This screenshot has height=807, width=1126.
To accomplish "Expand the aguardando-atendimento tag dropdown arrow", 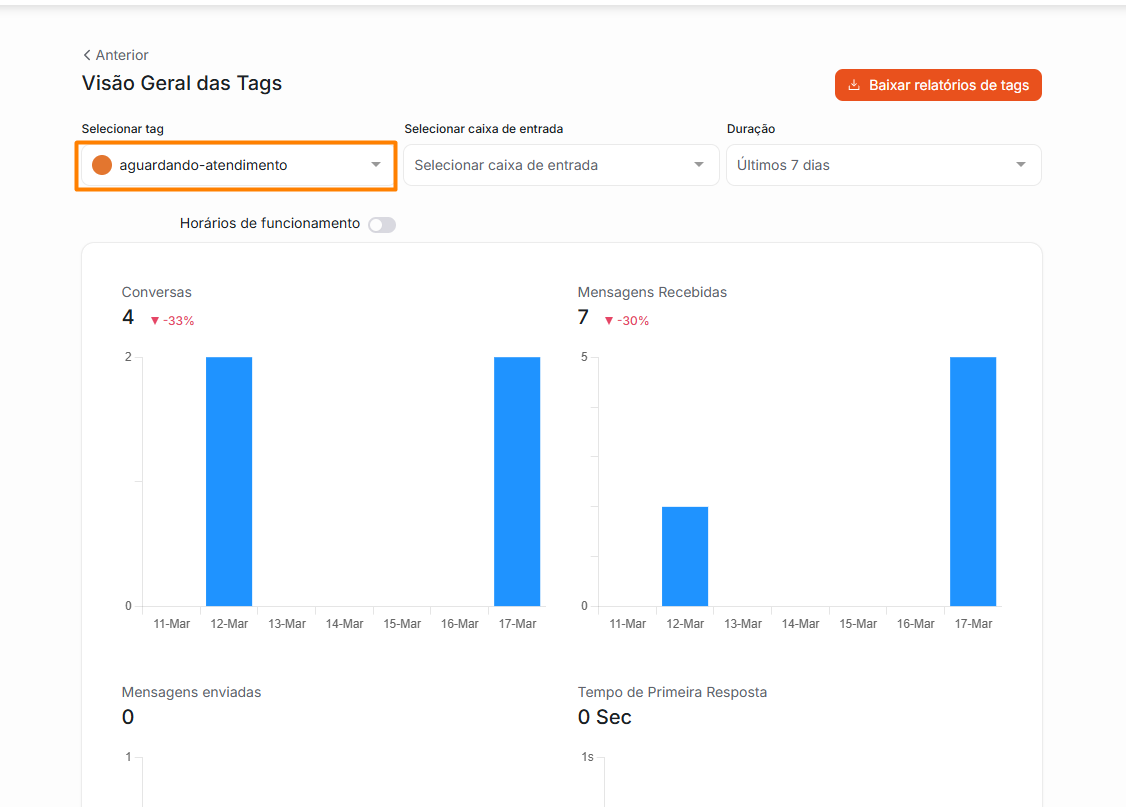I will (376, 165).
